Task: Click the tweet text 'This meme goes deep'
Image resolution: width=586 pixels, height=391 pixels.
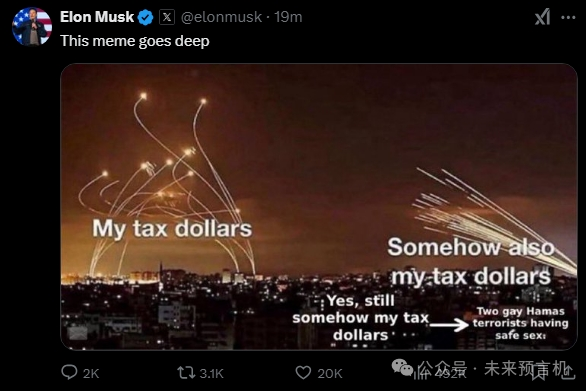Action: [135, 41]
